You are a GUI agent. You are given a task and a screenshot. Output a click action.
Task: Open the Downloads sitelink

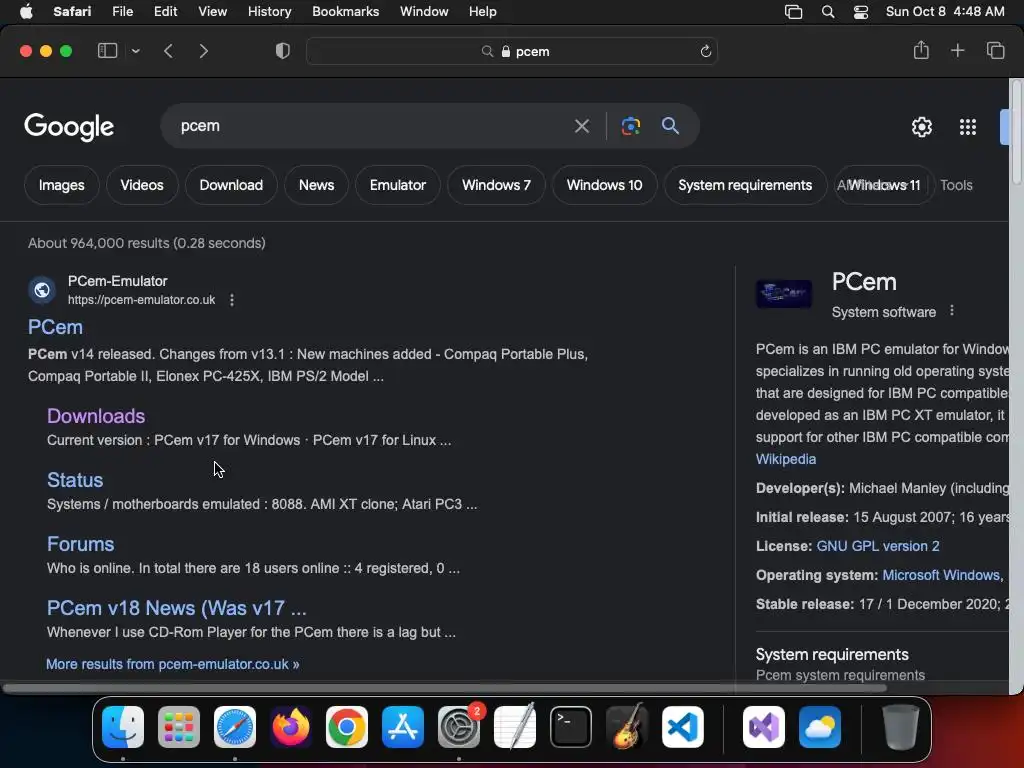coord(96,416)
